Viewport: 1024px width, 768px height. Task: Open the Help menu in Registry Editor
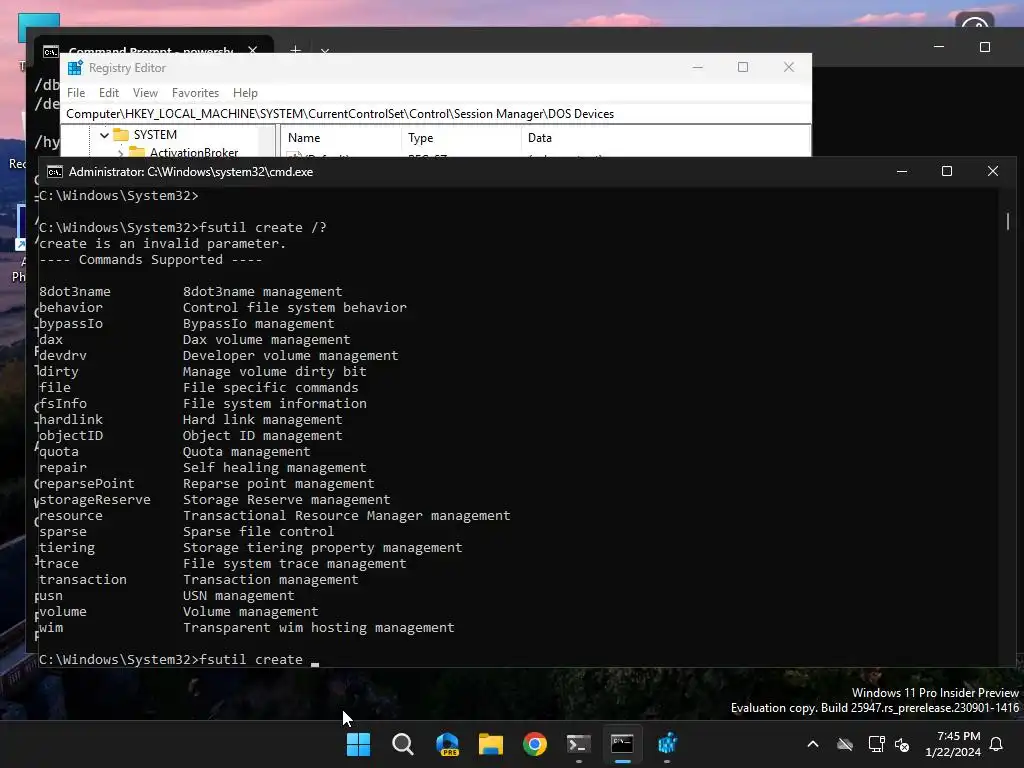pos(245,93)
